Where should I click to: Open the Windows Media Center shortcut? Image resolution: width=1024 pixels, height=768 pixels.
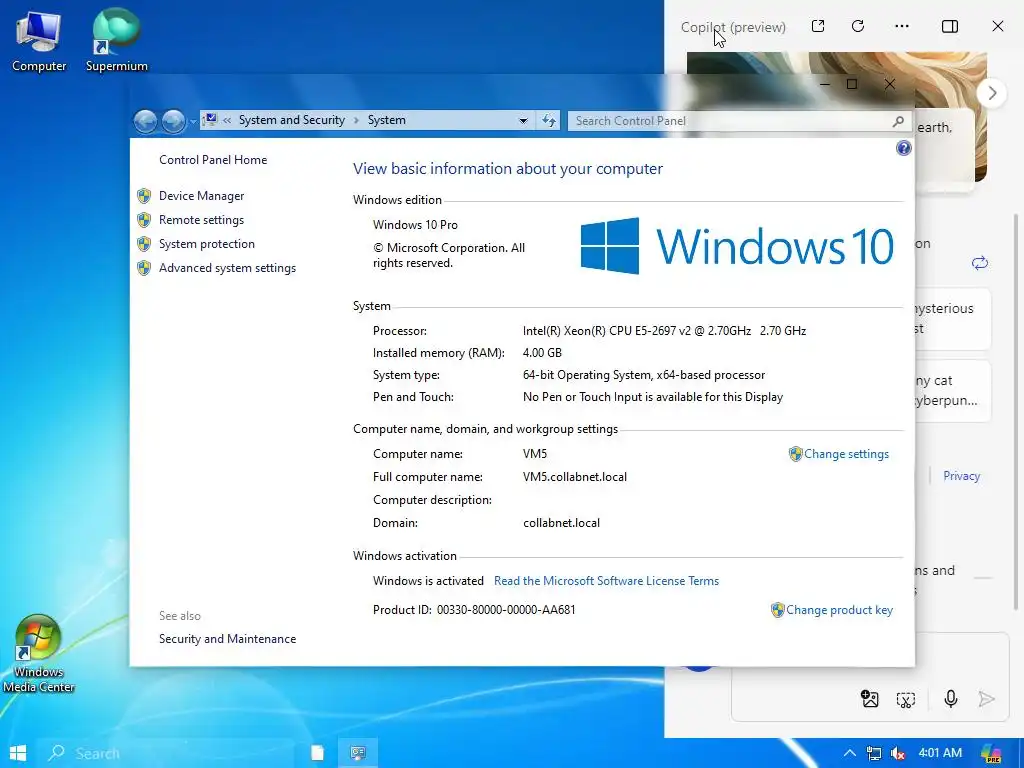(38, 653)
